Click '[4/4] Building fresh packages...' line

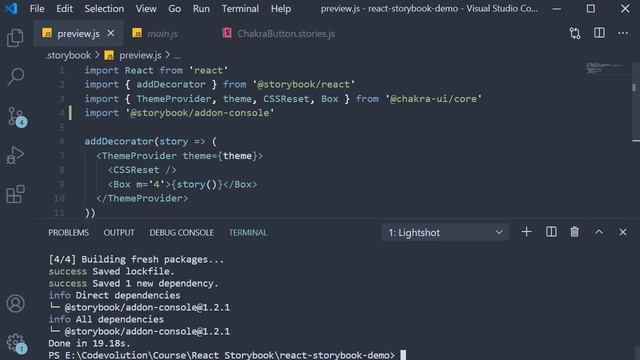[136, 259]
